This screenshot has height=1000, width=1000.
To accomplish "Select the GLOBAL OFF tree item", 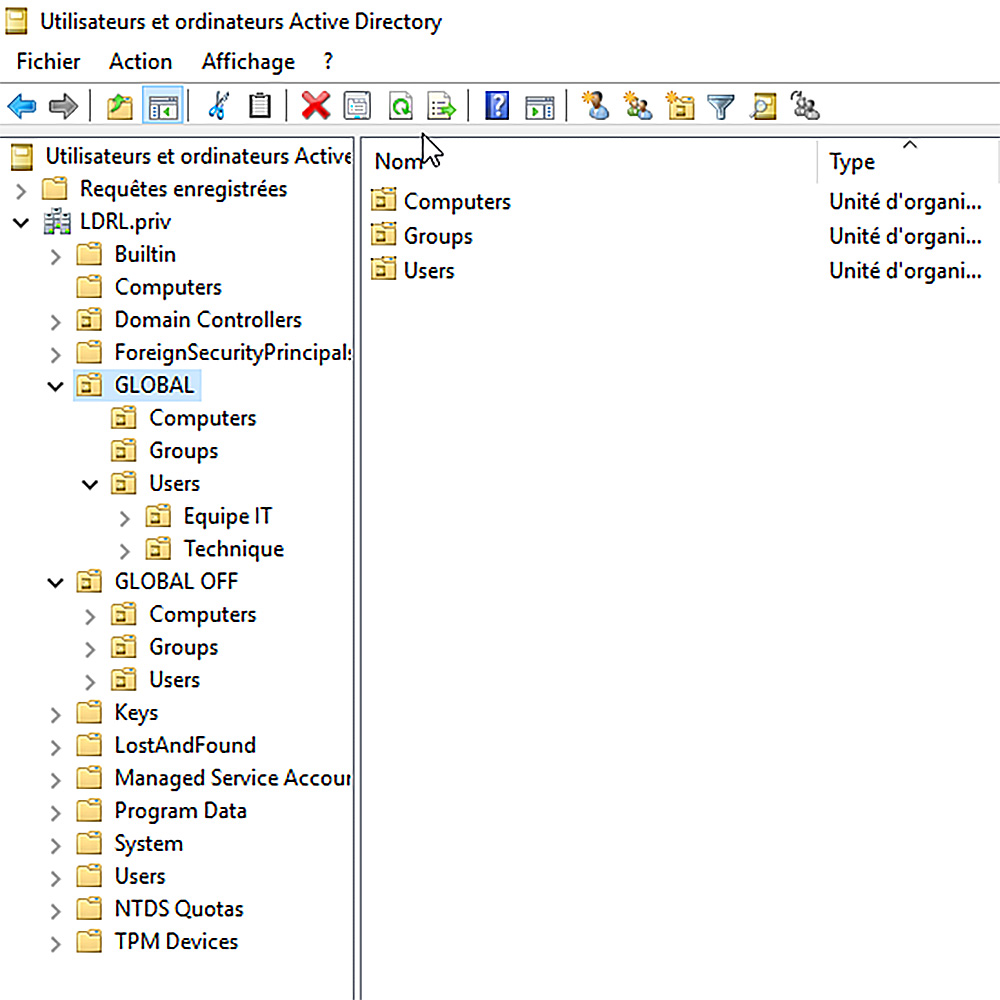I will 177,581.
